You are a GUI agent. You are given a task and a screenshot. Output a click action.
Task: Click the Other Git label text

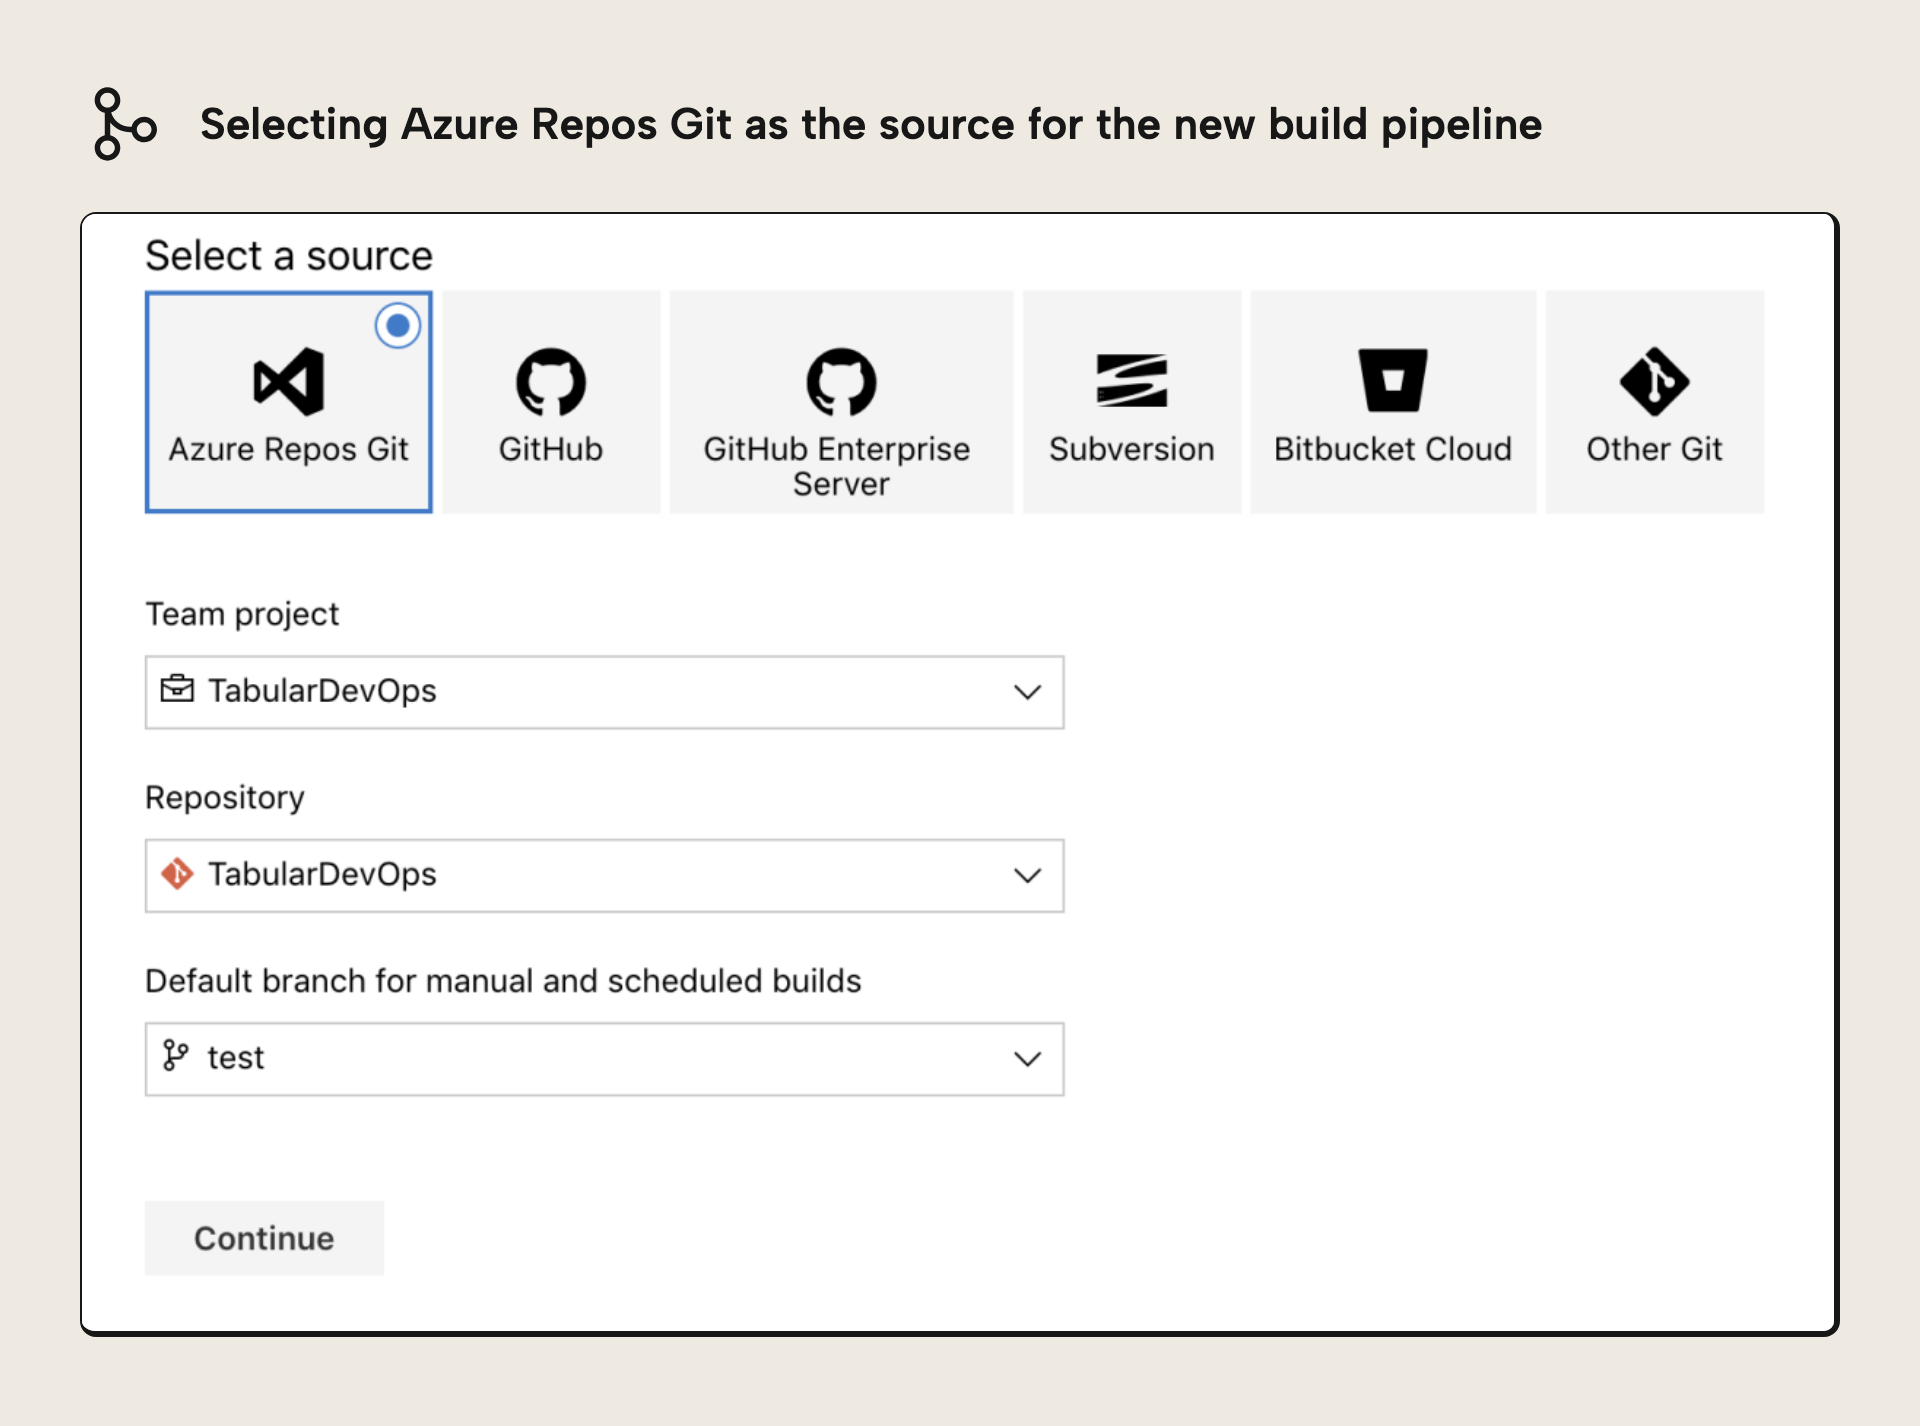1654,449
